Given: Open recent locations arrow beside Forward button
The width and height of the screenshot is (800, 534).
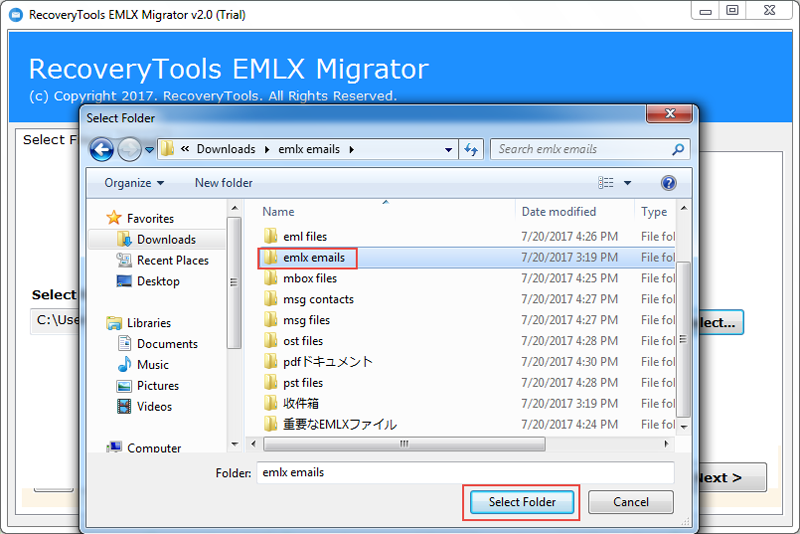Looking at the screenshot, I should [149, 150].
